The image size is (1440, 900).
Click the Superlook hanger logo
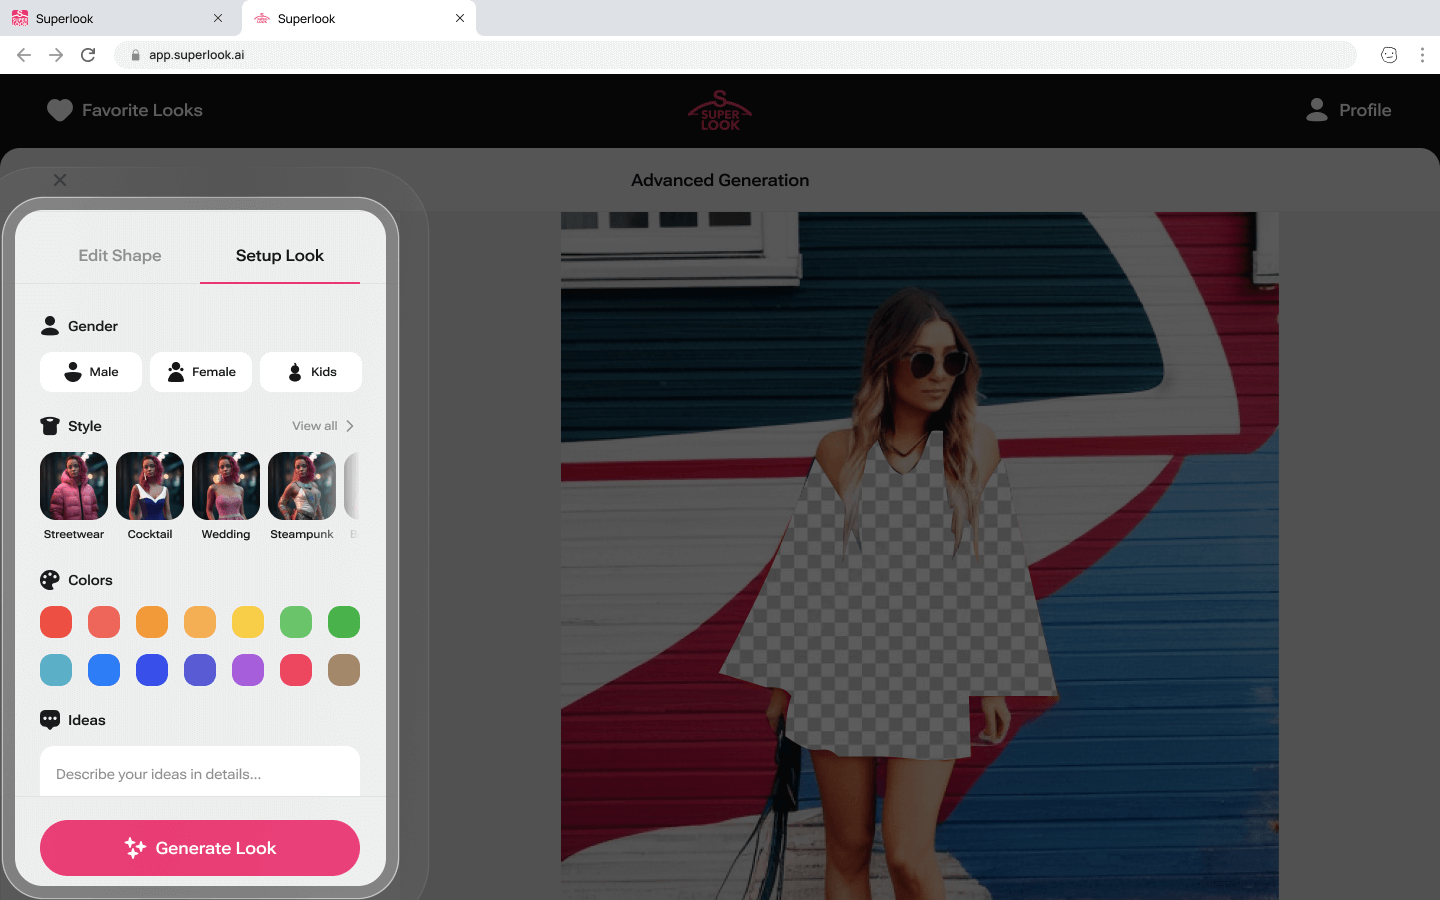coord(719,110)
